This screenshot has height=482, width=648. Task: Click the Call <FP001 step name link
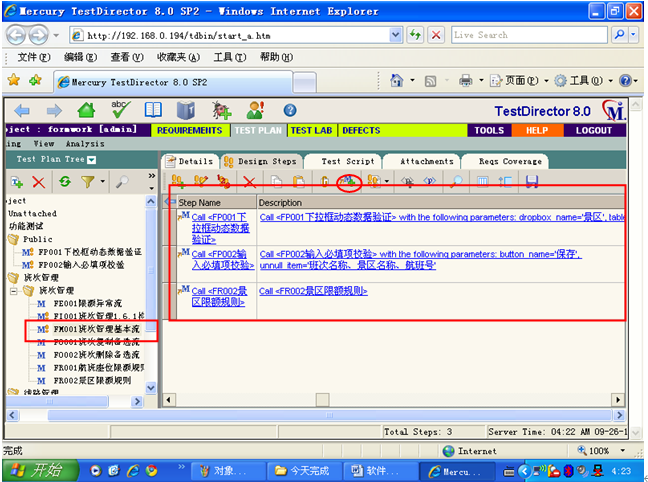[220, 228]
